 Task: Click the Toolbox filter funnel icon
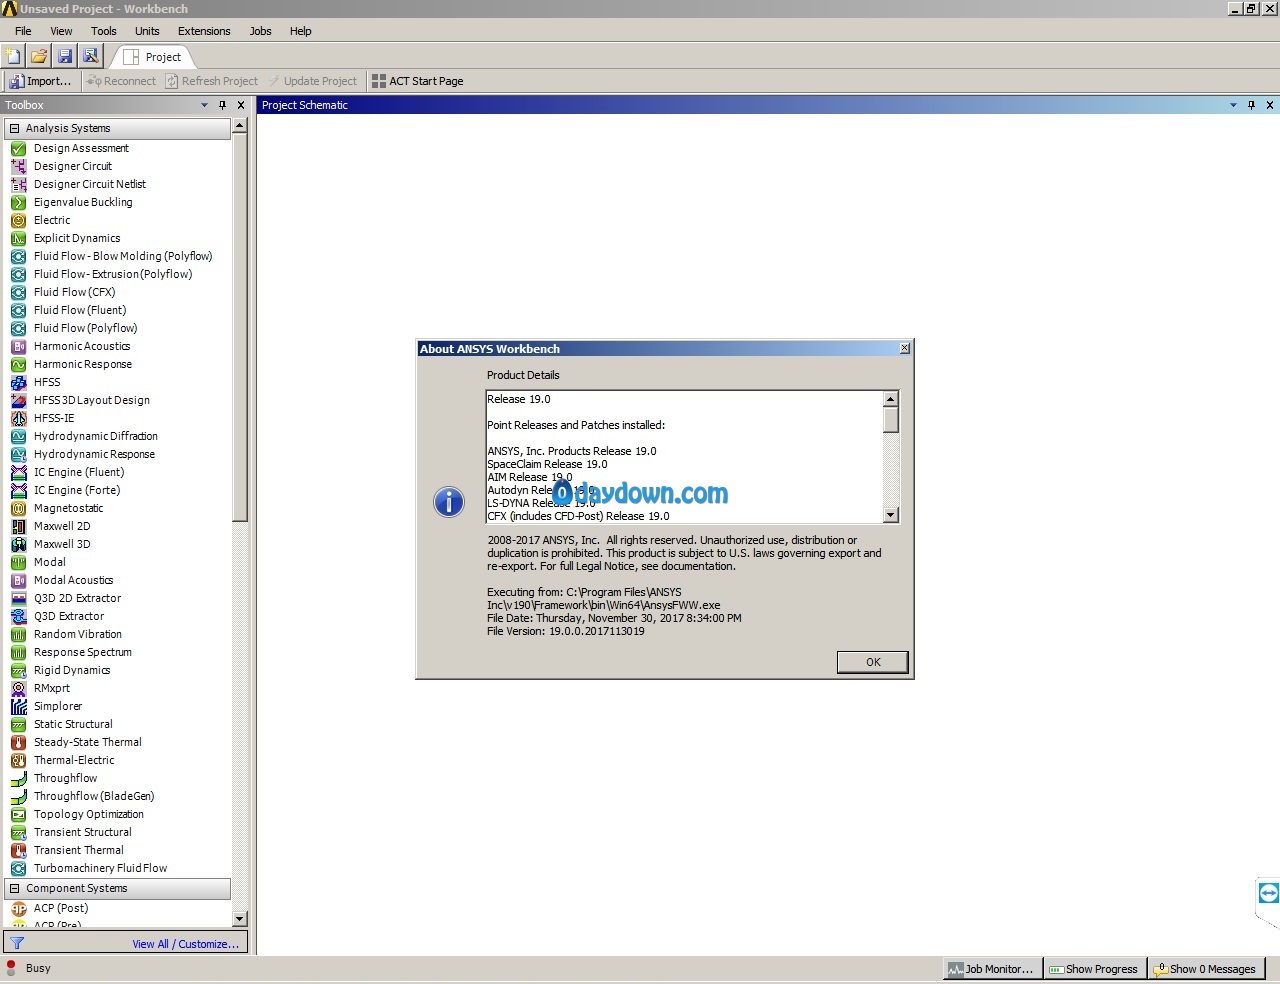pos(17,943)
